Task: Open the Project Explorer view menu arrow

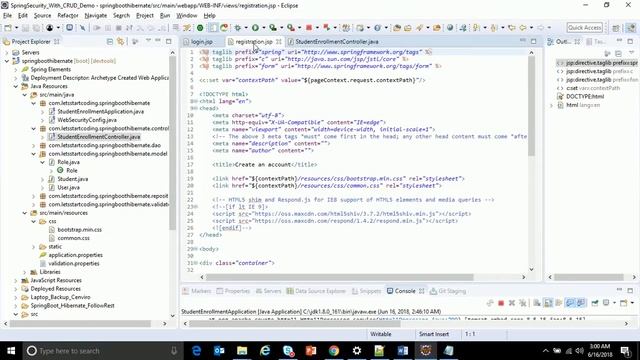Action: pos(148,41)
